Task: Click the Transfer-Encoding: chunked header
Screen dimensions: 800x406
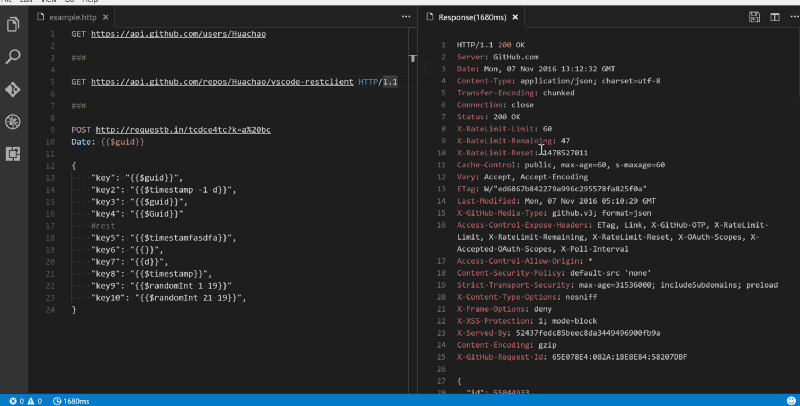Action: click(516, 93)
